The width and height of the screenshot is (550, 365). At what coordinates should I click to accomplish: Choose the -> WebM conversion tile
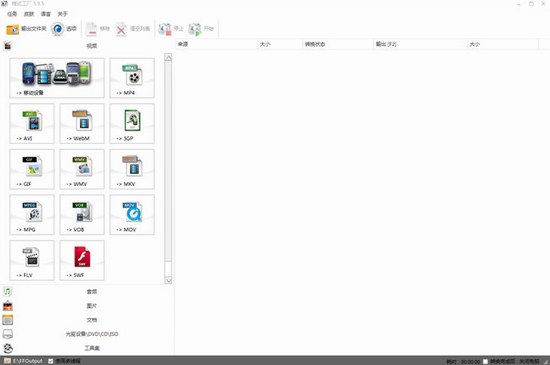point(82,123)
